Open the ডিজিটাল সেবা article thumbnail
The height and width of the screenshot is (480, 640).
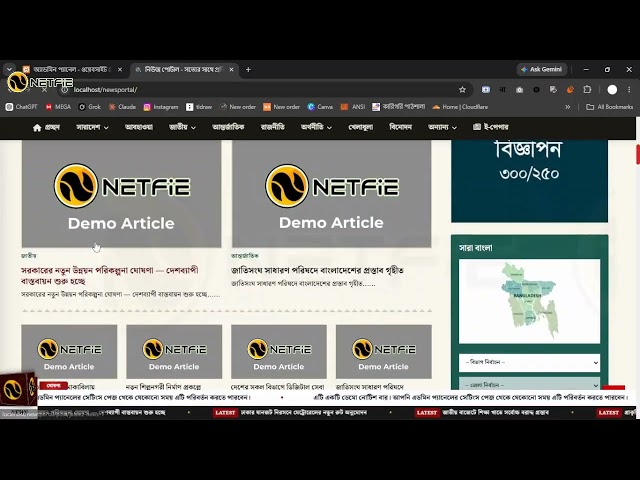(279, 352)
